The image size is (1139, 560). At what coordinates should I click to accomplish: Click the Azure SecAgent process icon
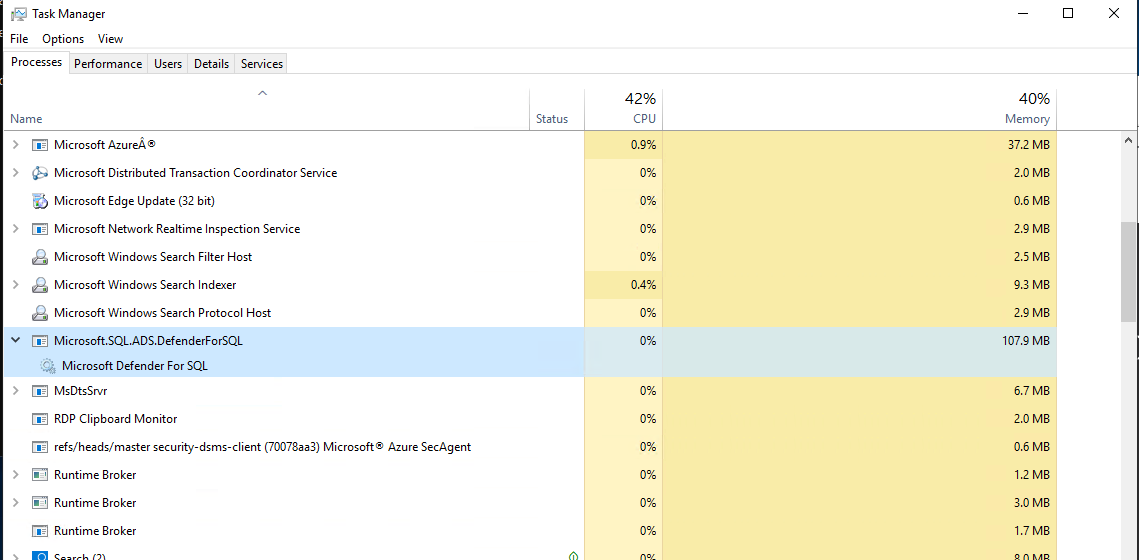[x=40, y=447]
